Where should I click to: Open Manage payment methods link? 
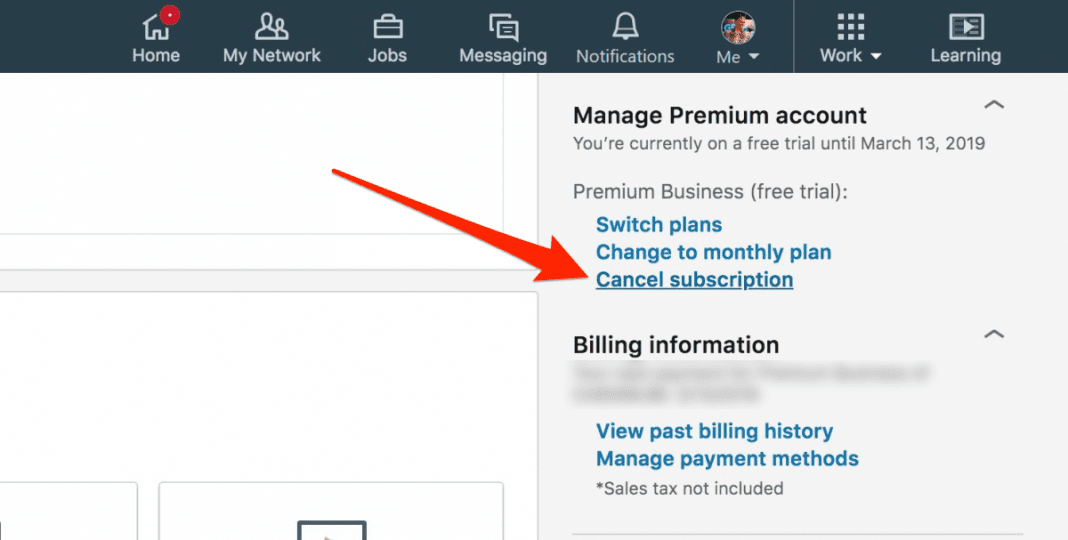point(727,459)
